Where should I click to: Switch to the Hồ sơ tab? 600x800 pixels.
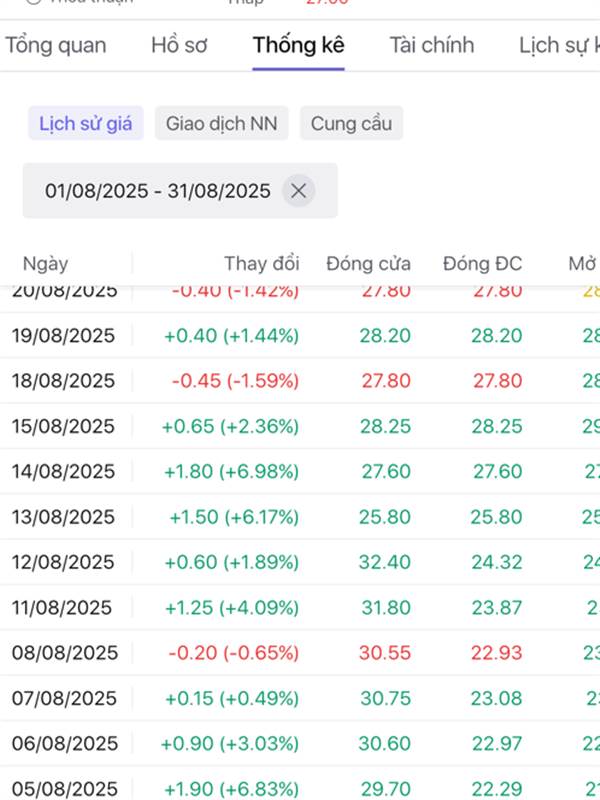(x=179, y=45)
